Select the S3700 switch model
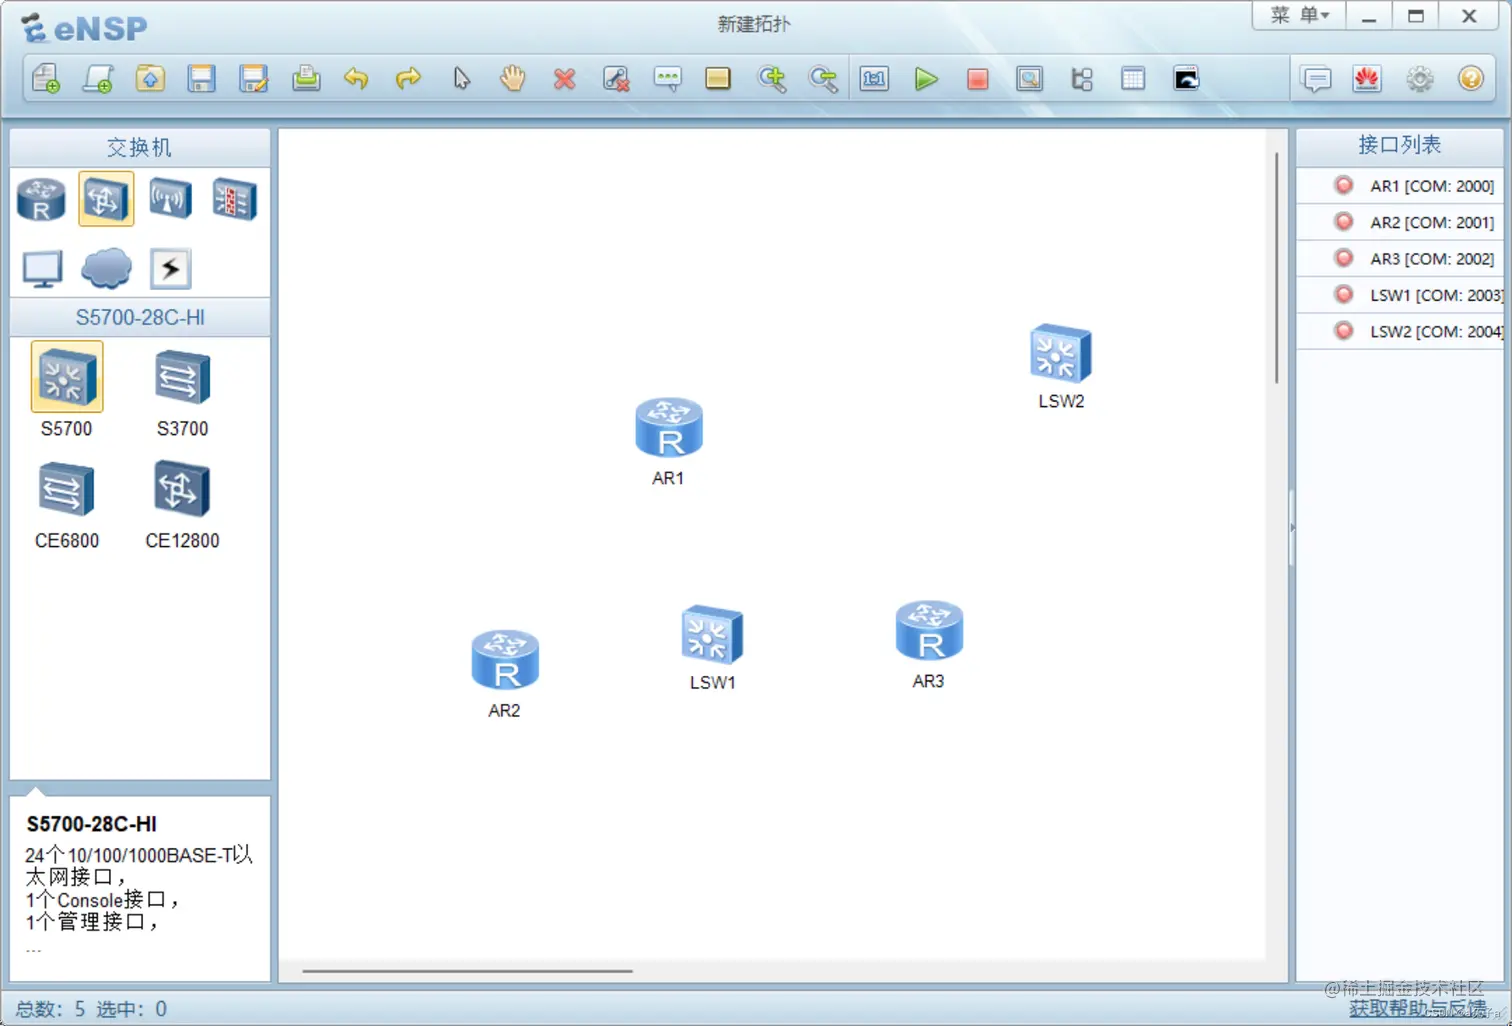The width and height of the screenshot is (1512, 1026). (182, 392)
